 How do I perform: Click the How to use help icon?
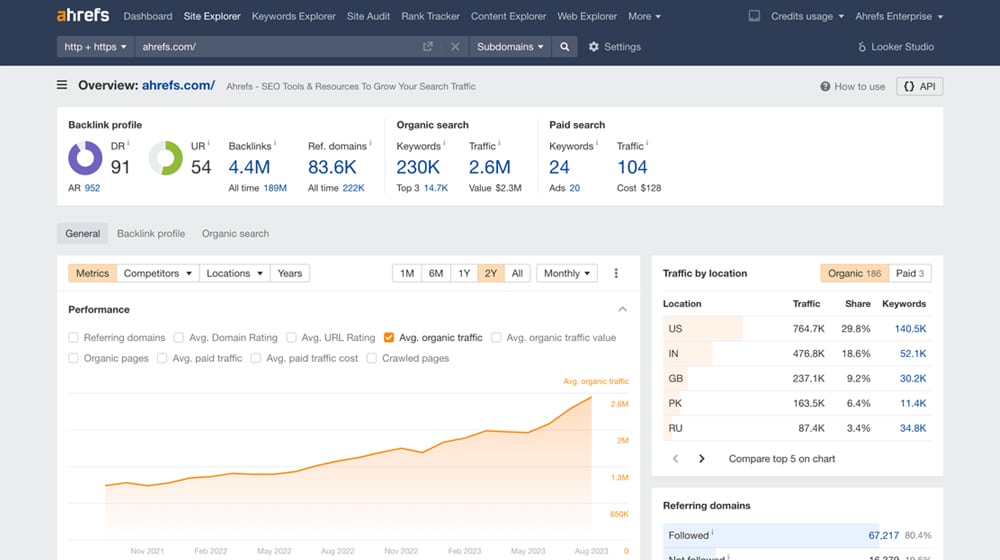pyautogui.click(x=825, y=86)
